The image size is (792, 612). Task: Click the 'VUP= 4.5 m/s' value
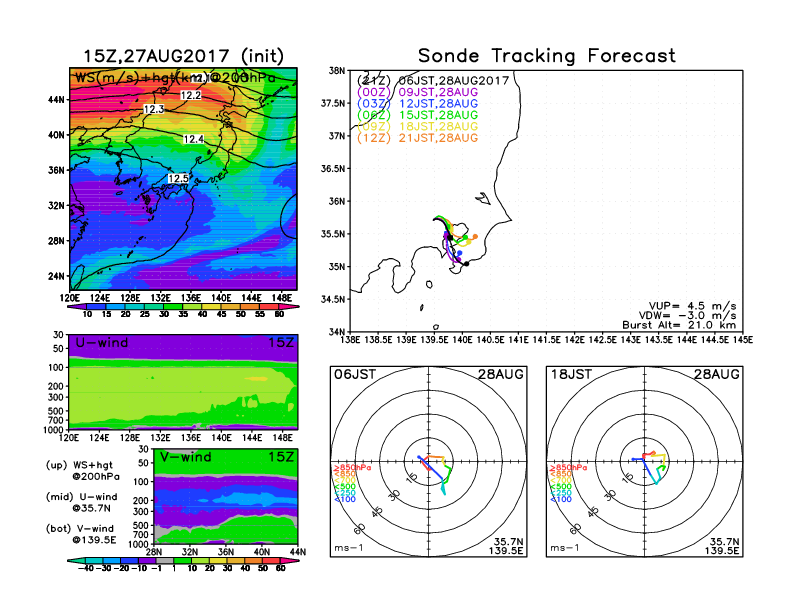tap(692, 306)
